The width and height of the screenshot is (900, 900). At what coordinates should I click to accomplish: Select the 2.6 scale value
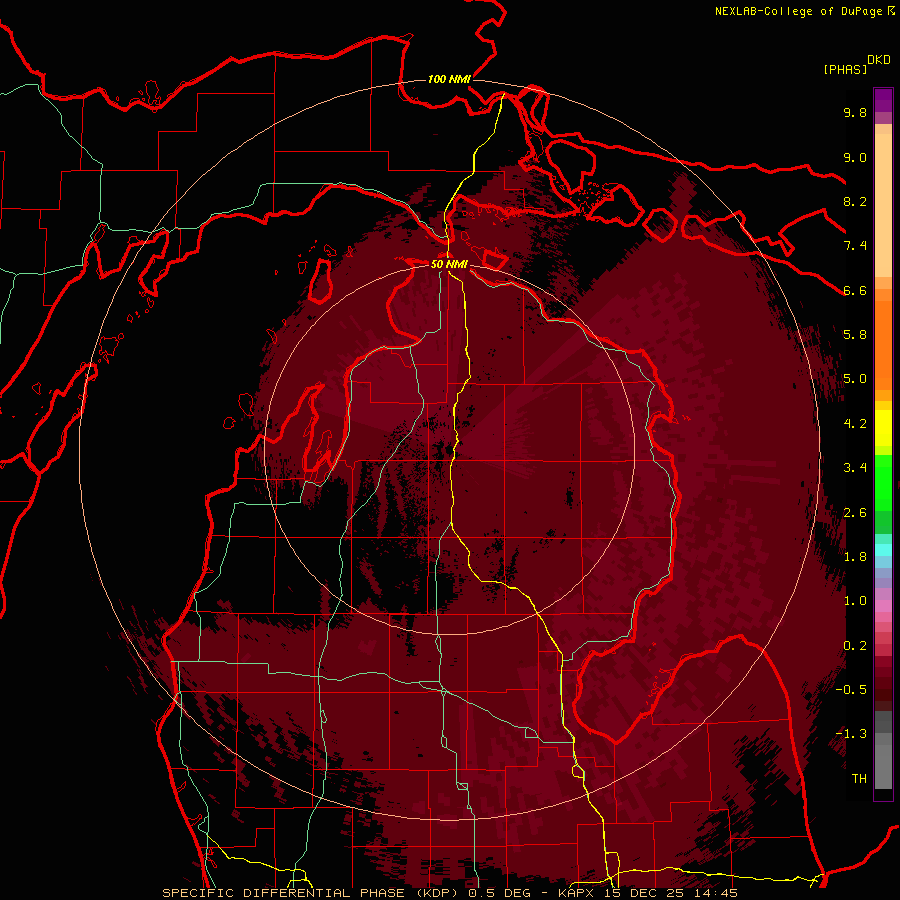pyautogui.click(x=855, y=513)
